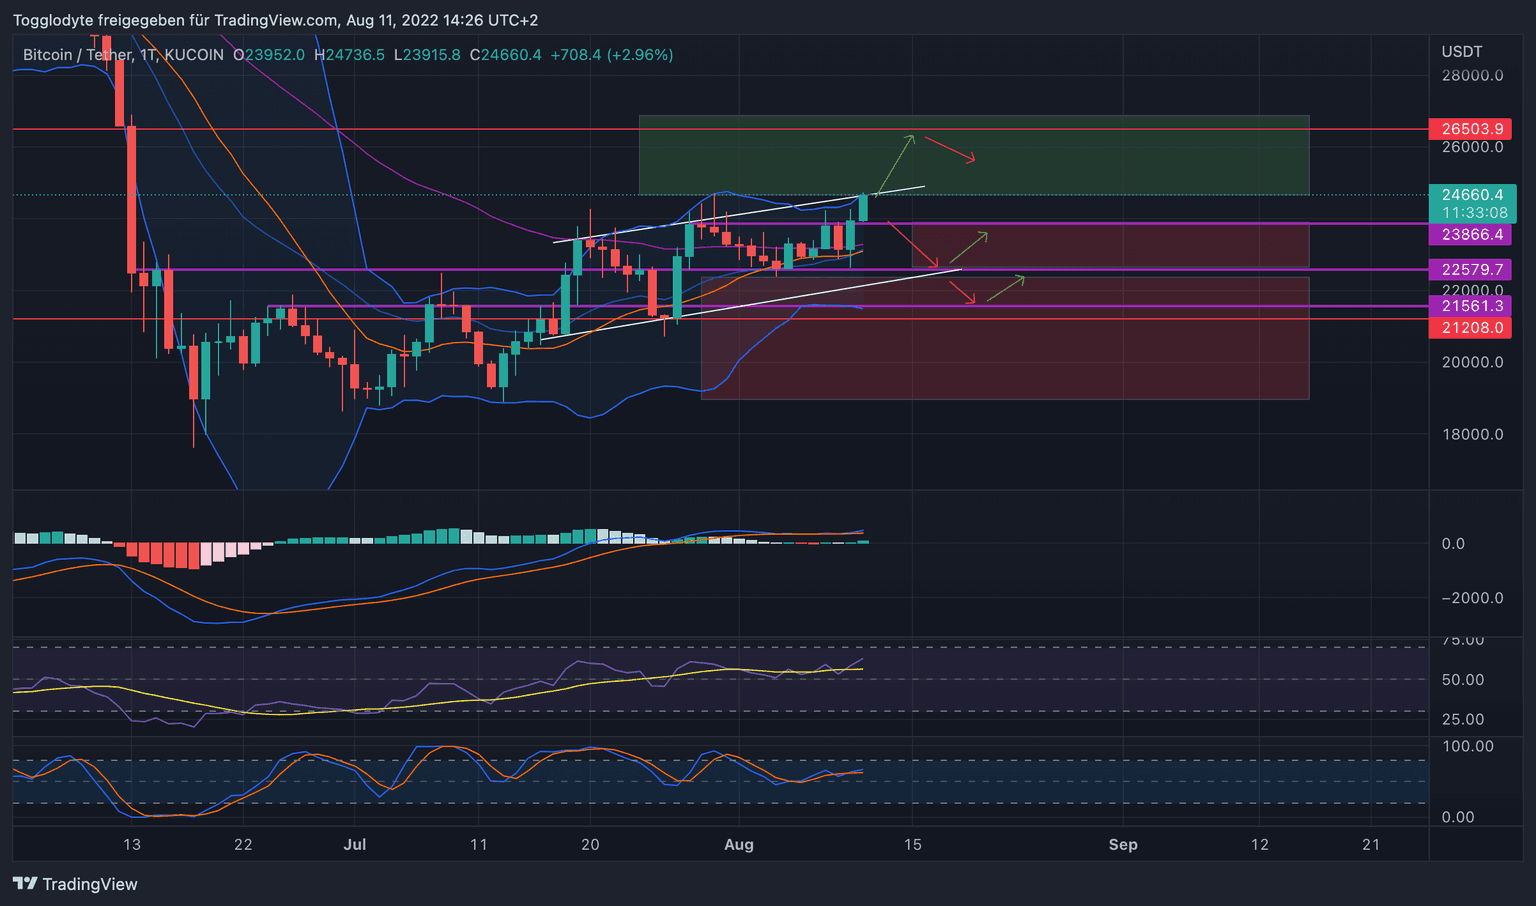Click the Bitcoin / Tether symbol title

pyautogui.click(x=77, y=55)
